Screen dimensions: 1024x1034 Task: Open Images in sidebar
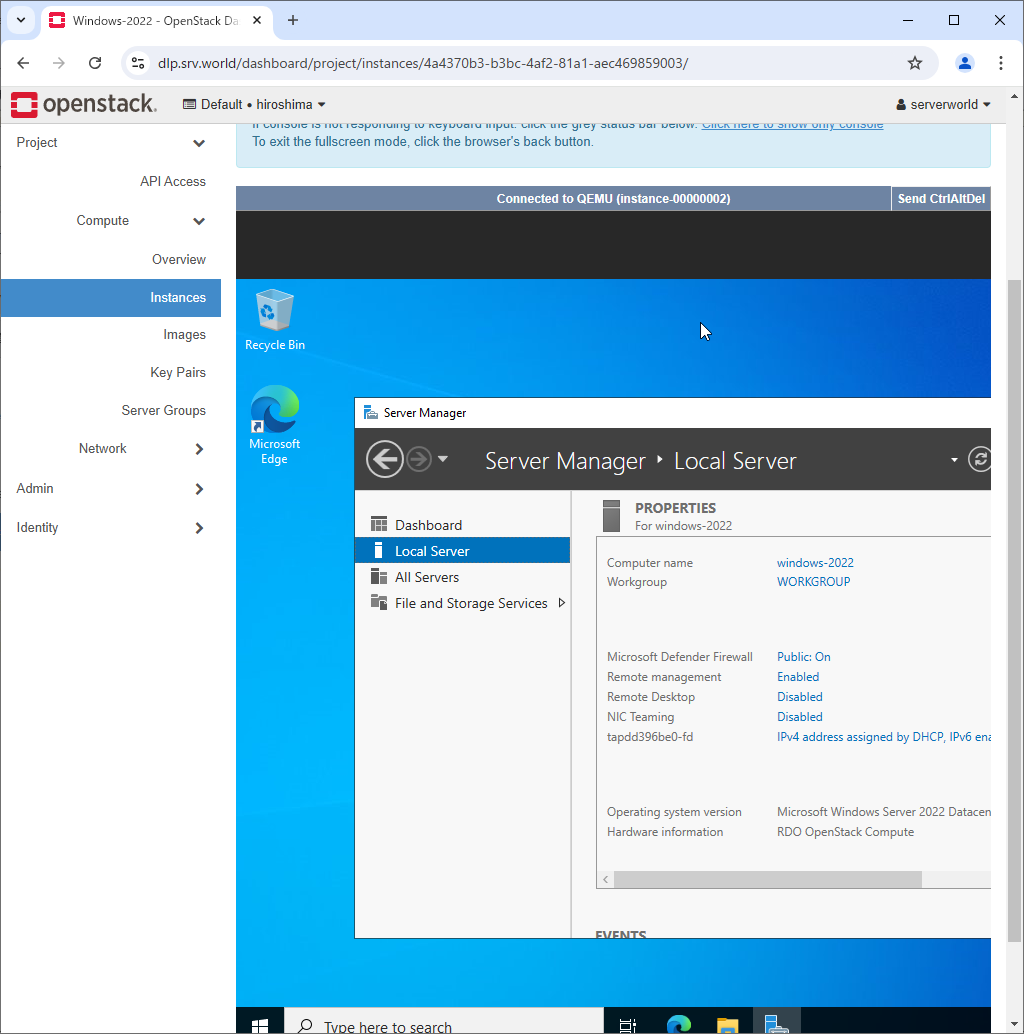pos(184,334)
